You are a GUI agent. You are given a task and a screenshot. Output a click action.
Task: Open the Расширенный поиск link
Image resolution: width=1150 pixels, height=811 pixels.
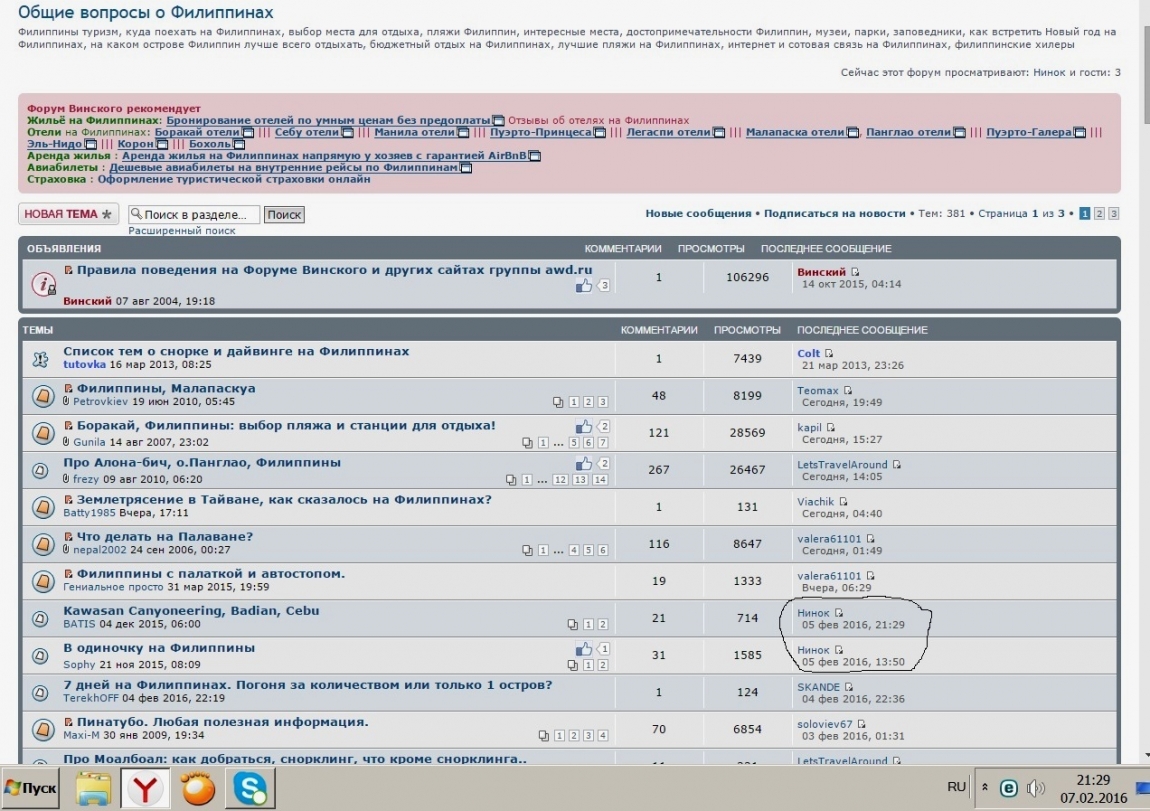click(182, 230)
